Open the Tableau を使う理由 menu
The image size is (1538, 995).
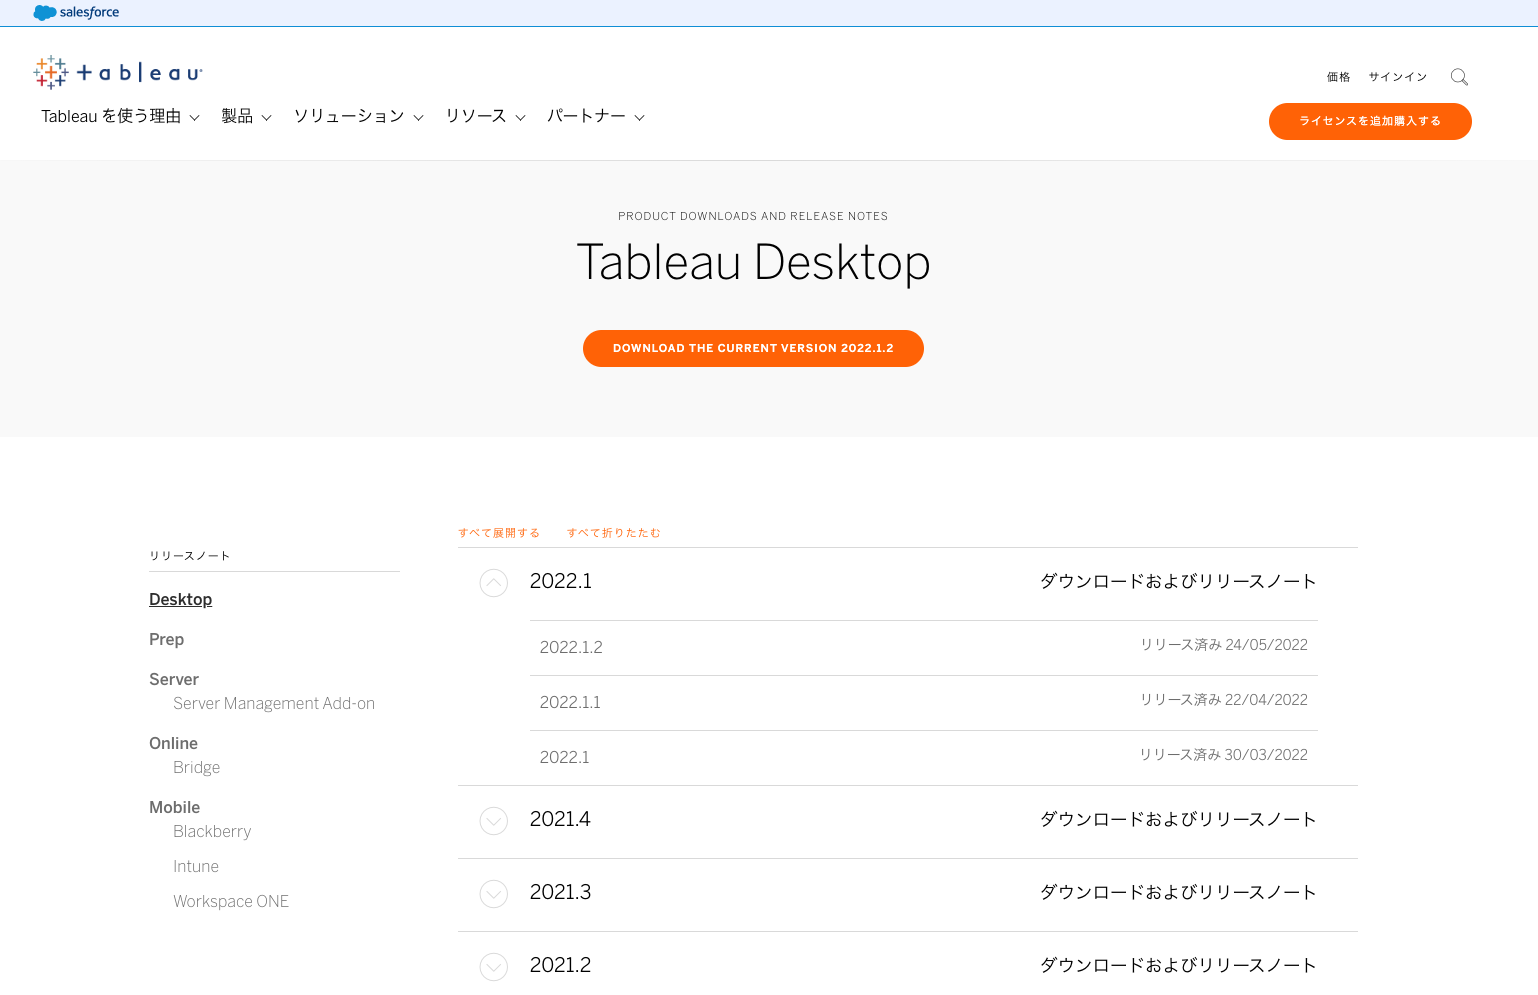point(120,117)
